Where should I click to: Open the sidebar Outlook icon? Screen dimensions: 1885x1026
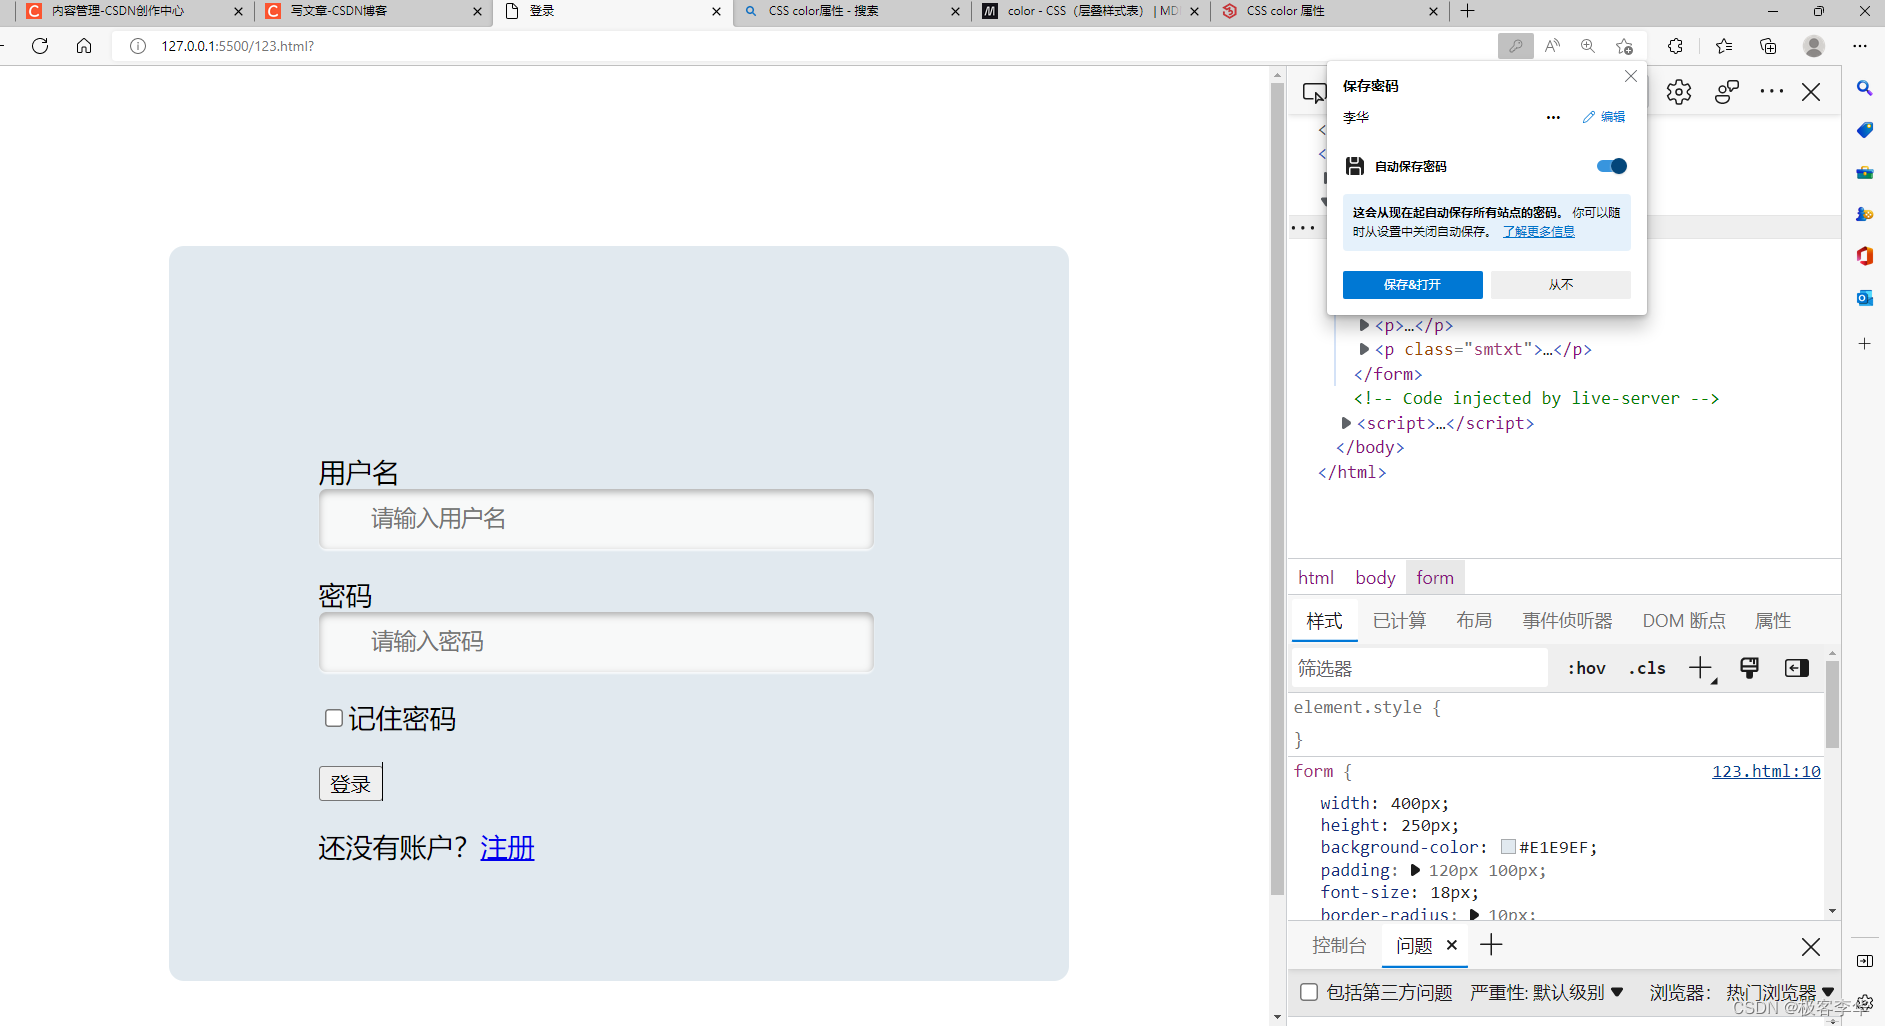coord(1865,298)
